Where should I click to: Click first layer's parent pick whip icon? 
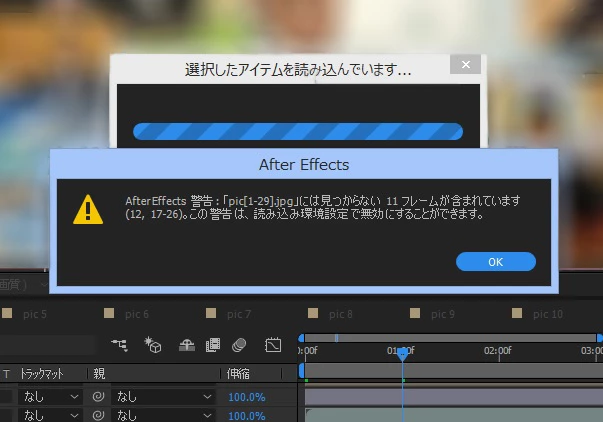98,397
